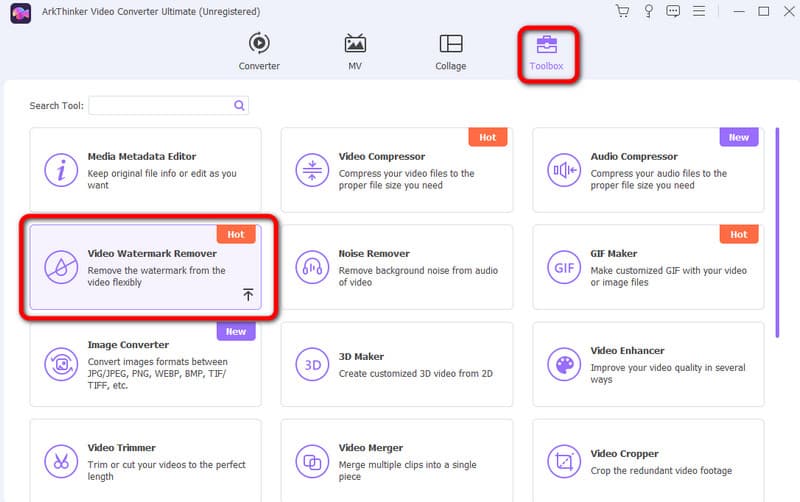
Task: Click the Video Watermark Remover droplet icon
Action: tap(61, 267)
